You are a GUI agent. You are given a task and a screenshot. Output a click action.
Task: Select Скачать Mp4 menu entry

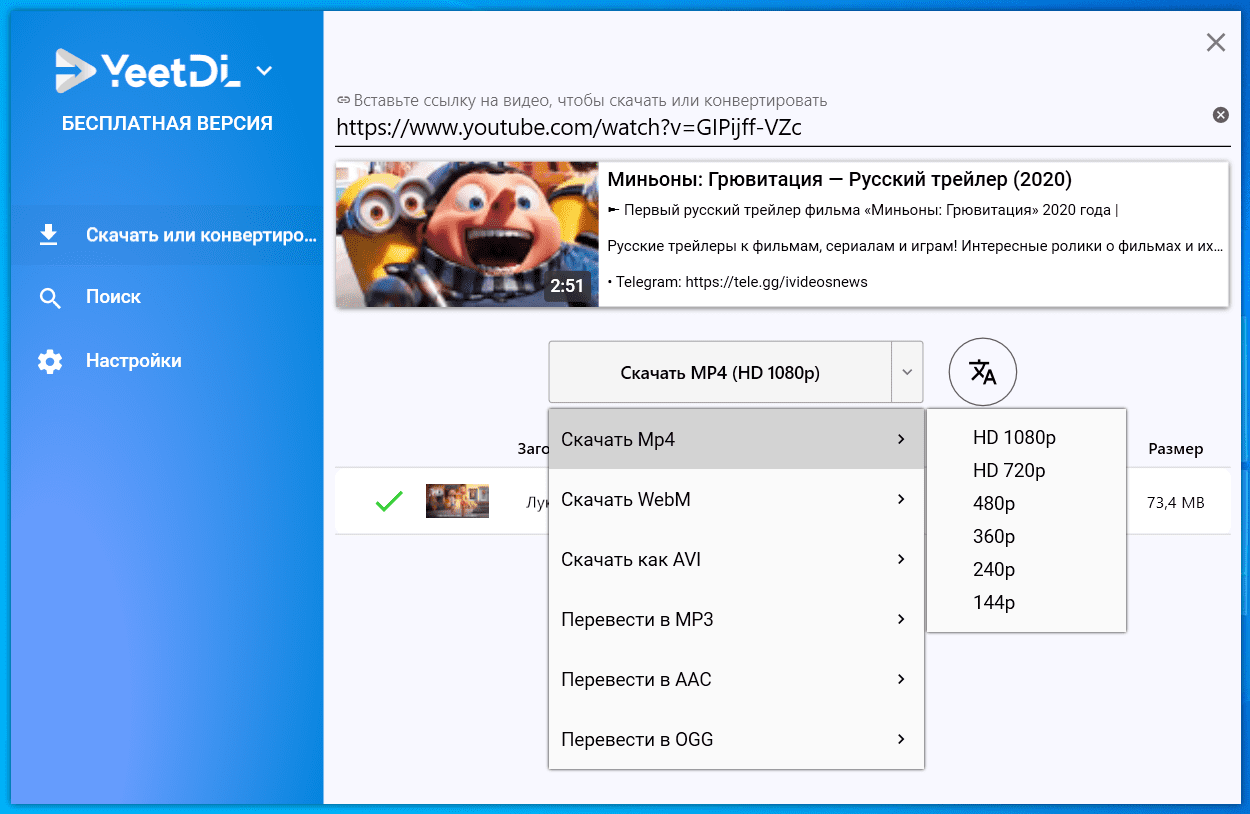tap(736, 439)
